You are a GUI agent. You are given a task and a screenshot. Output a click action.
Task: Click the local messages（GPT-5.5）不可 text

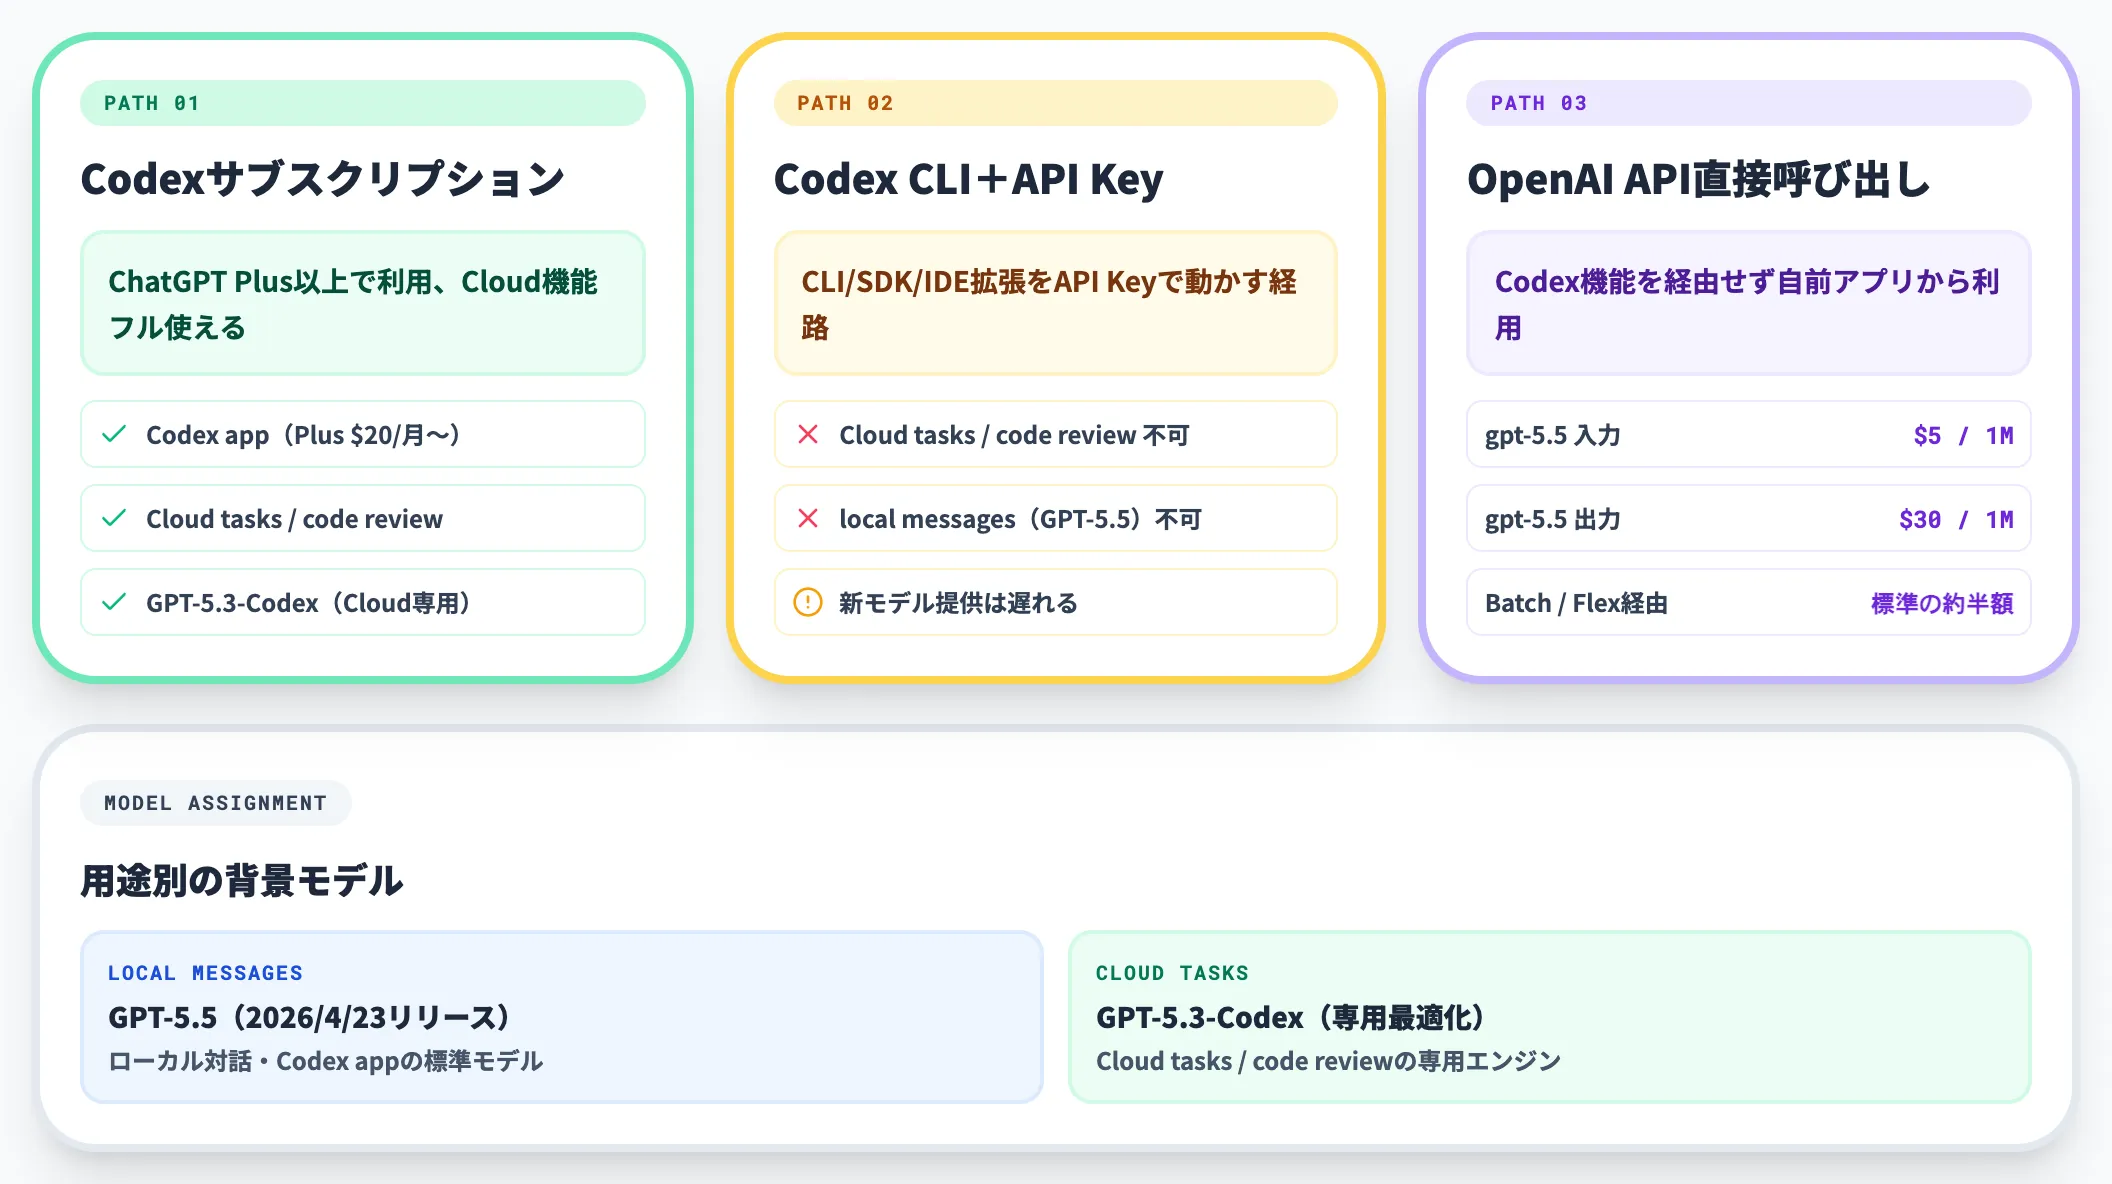[1020, 519]
